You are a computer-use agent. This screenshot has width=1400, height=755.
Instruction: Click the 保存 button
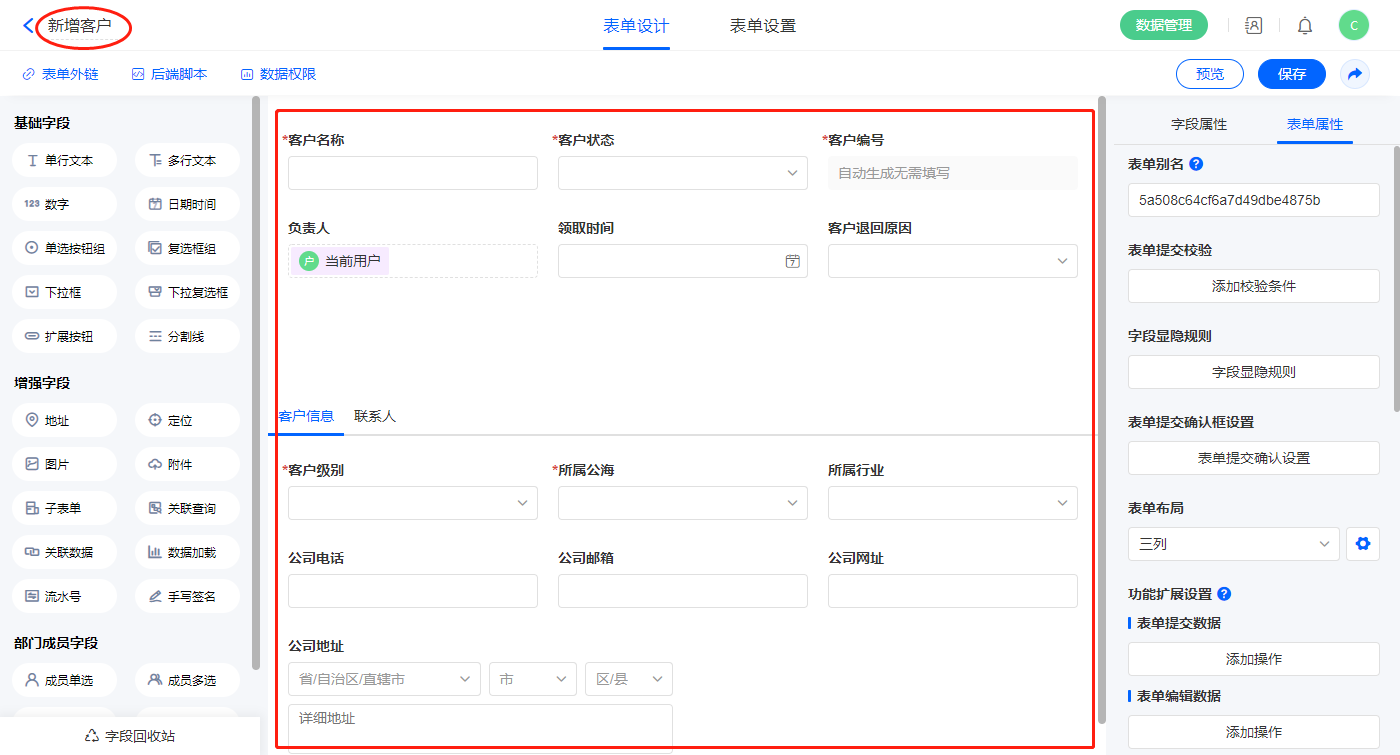pyautogui.click(x=1291, y=74)
